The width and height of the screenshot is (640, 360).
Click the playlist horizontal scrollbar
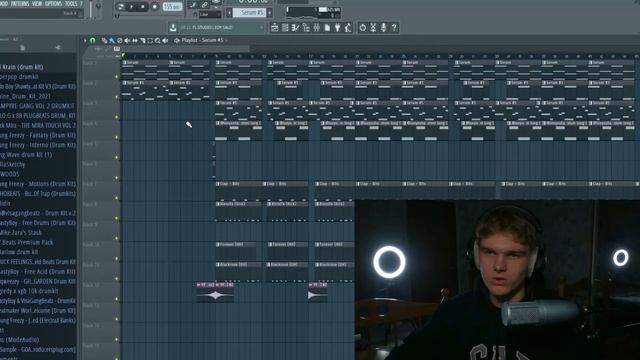click(x=186, y=49)
